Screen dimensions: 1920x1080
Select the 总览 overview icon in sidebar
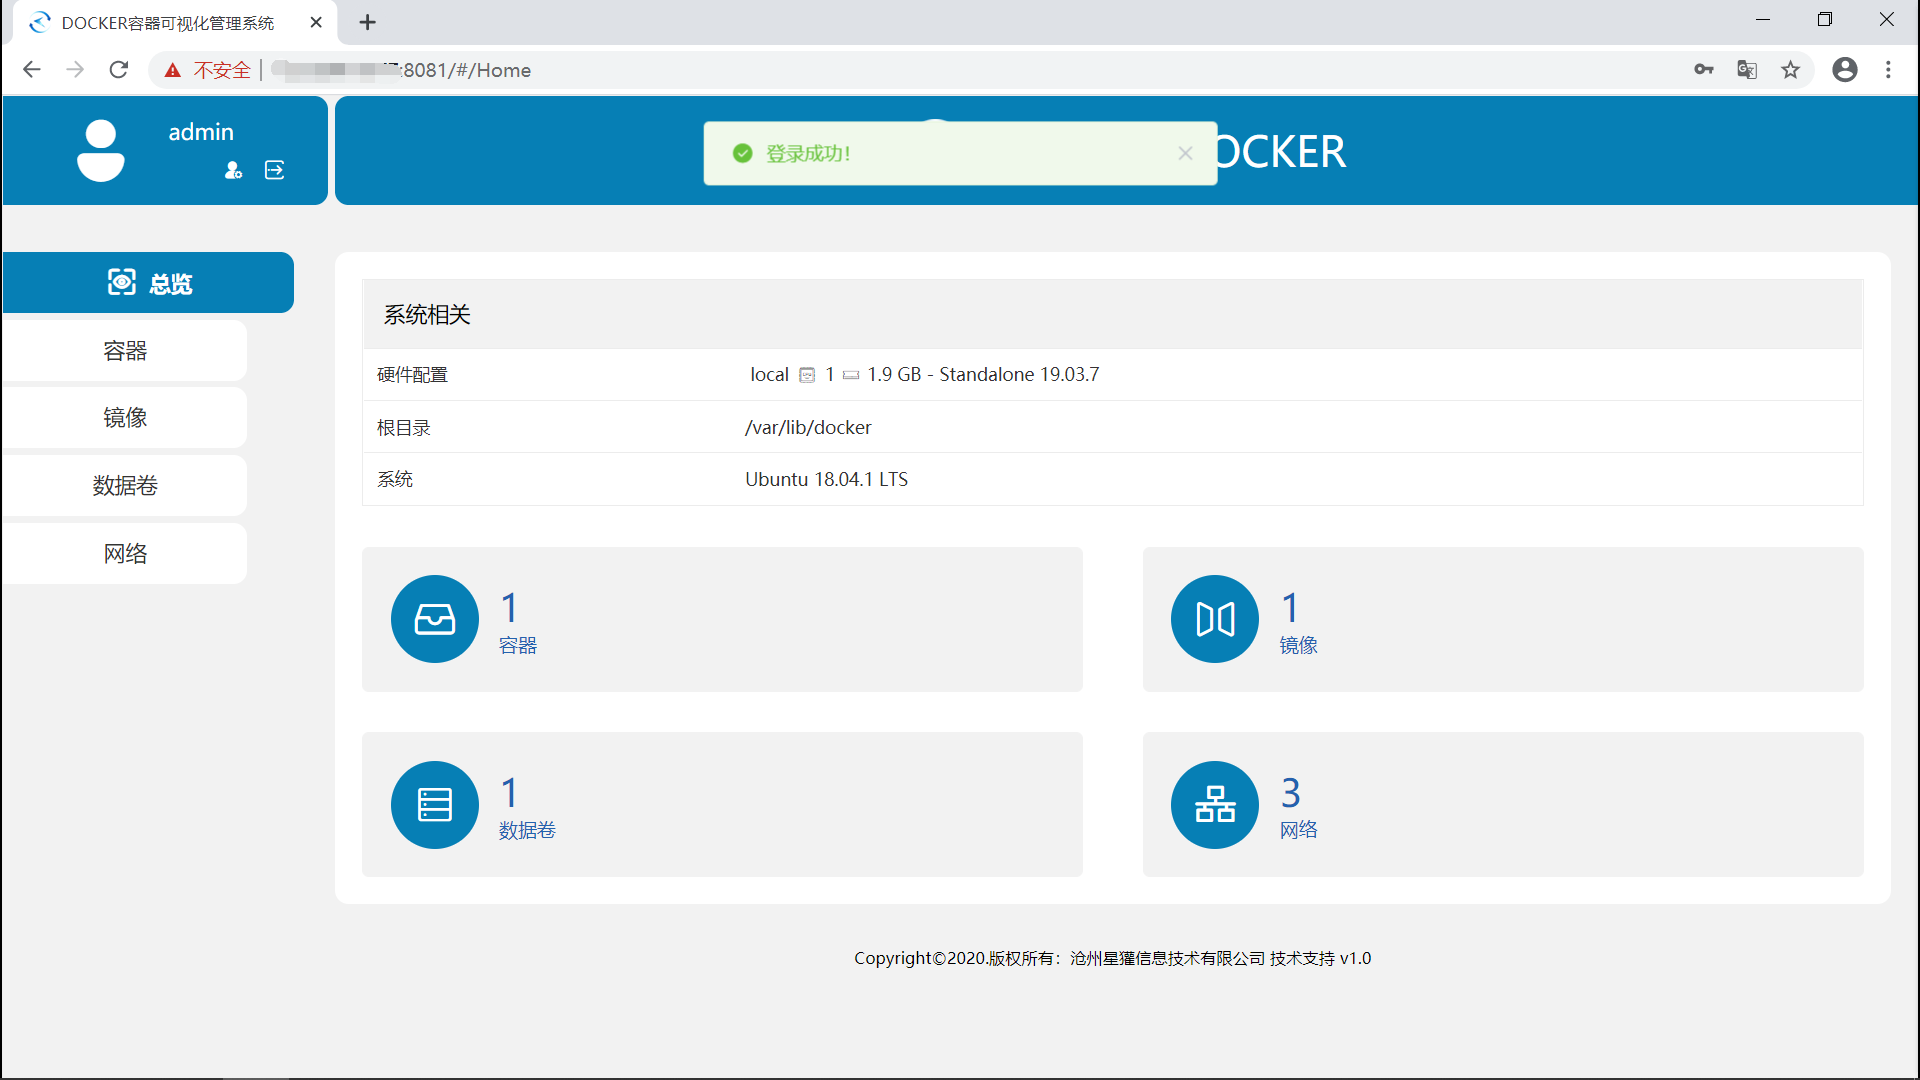coord(121,282)
